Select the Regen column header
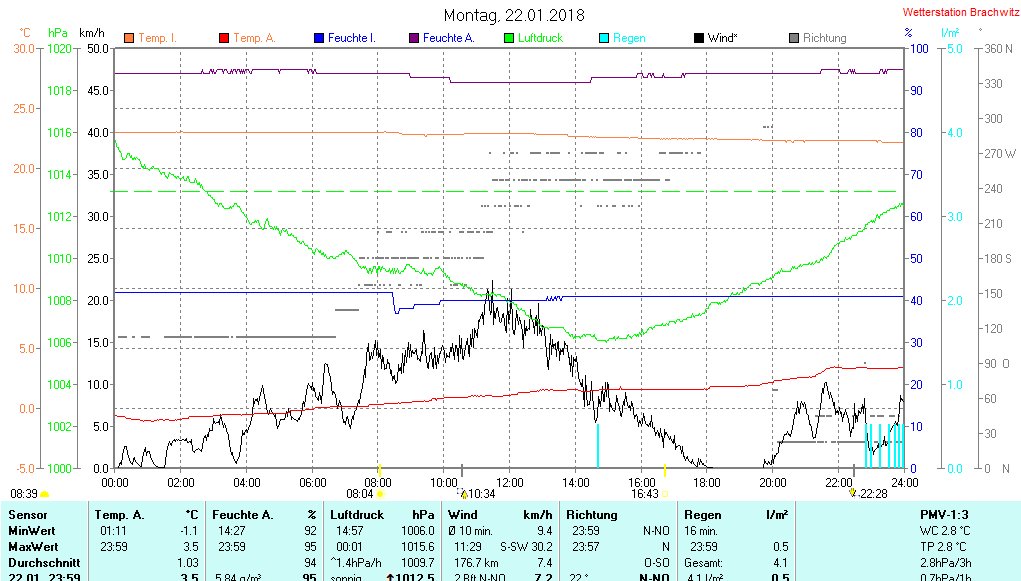Screen dimensions: 1021x581 tap(702, 515)
